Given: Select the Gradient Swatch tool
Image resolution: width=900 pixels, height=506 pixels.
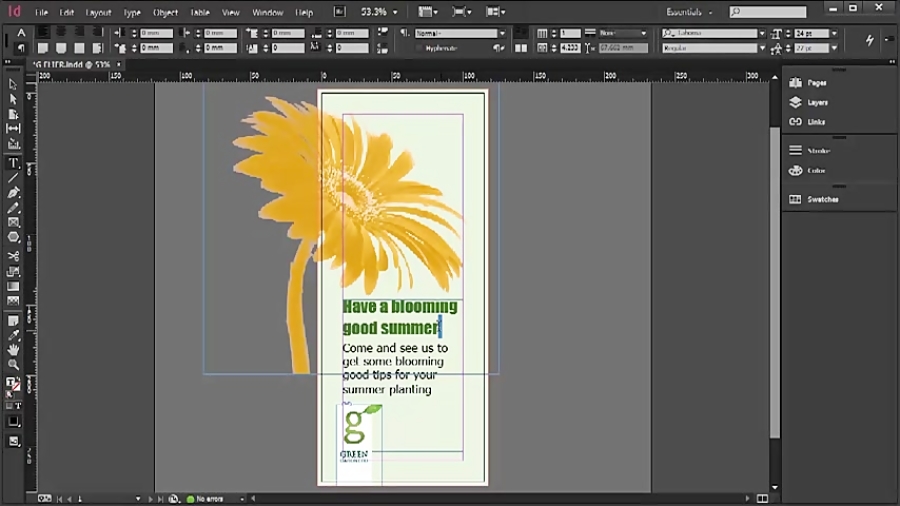Looking at the screenshot, I should click(x=13, y=286).
